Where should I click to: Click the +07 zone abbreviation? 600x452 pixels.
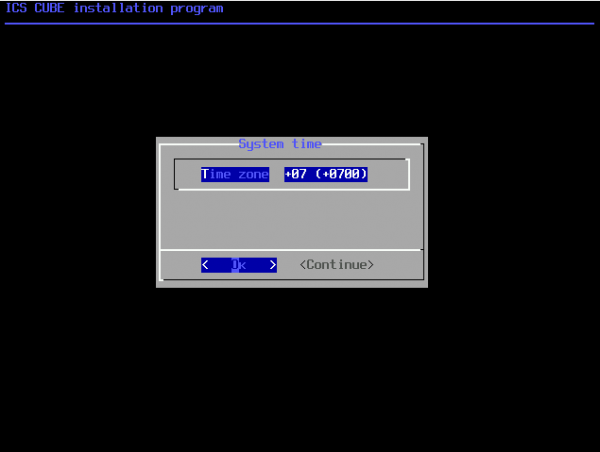coord(296,174)
